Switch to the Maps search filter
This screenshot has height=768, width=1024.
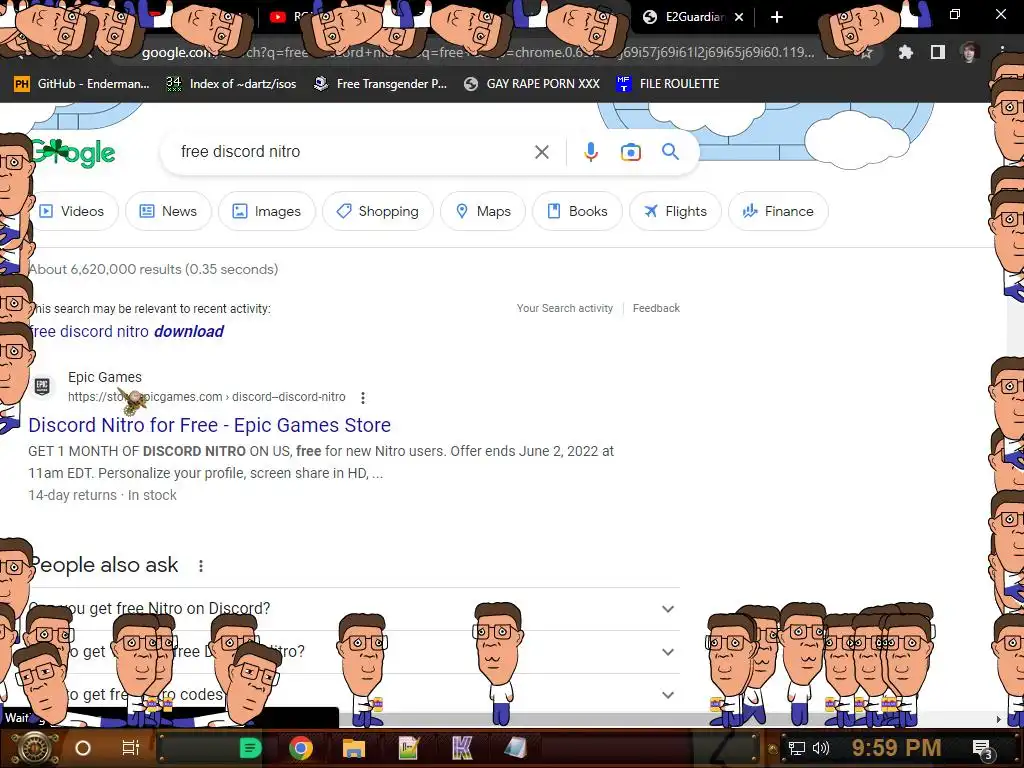point(483,211)
